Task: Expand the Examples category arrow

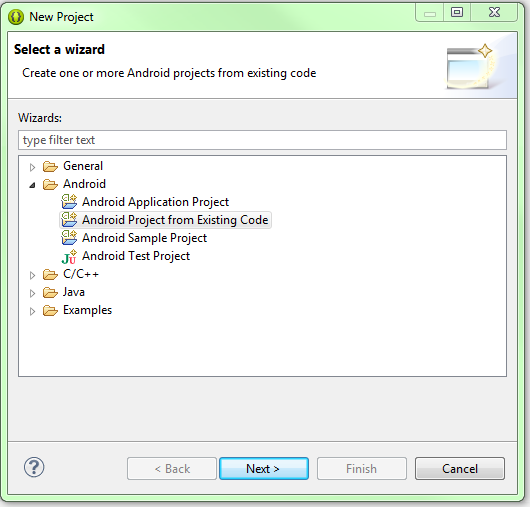Action: coord(32,311)
